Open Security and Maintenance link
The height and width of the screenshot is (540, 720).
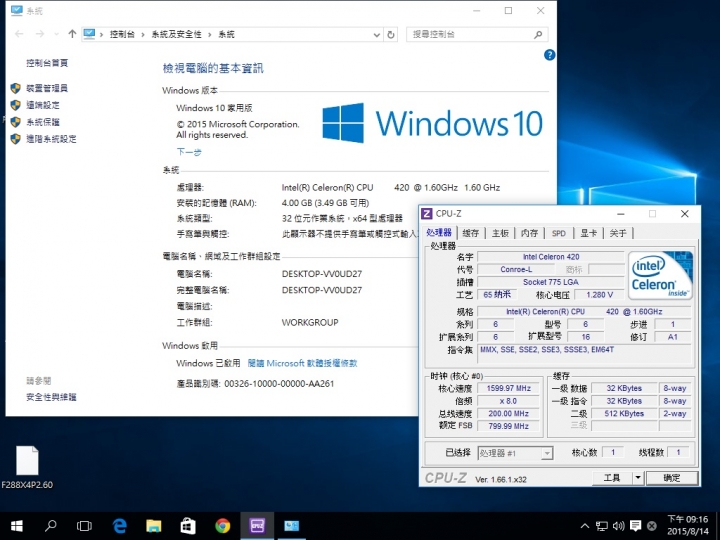point(51,397)
